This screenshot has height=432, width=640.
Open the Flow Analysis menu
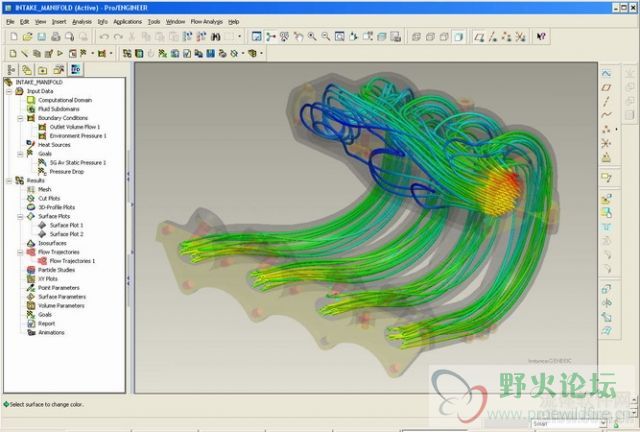(207, 21)
